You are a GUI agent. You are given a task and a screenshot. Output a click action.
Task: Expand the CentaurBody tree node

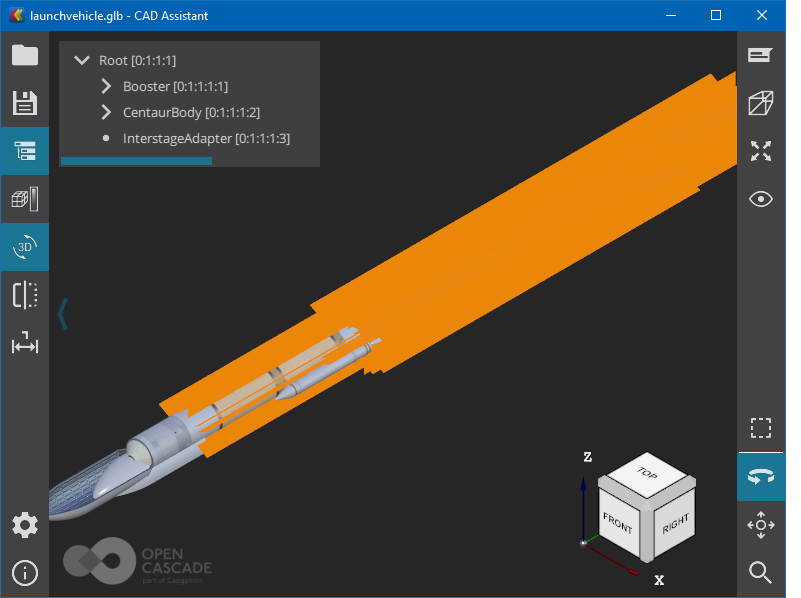click(106, 113)
